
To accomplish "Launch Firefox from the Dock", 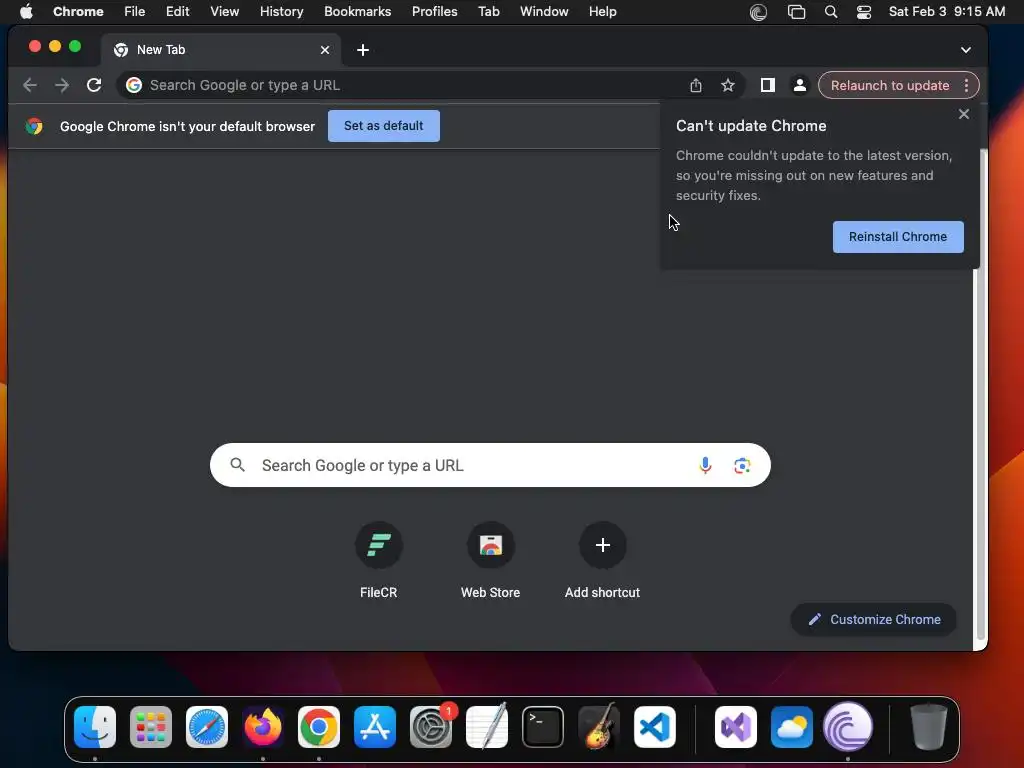I will click(x=263, y=727).
